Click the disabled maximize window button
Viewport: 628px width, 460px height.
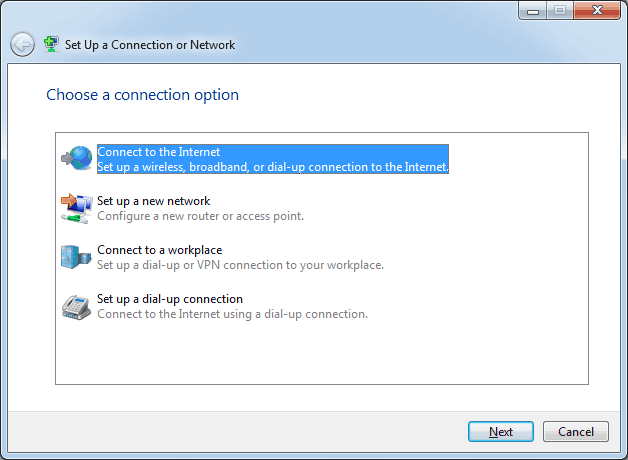point(560,10)
